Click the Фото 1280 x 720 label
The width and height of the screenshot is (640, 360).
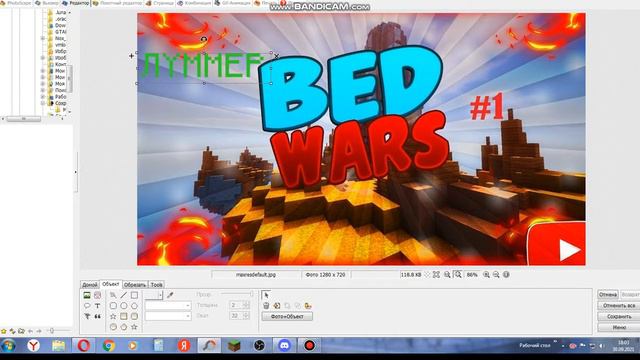point(325,275)
